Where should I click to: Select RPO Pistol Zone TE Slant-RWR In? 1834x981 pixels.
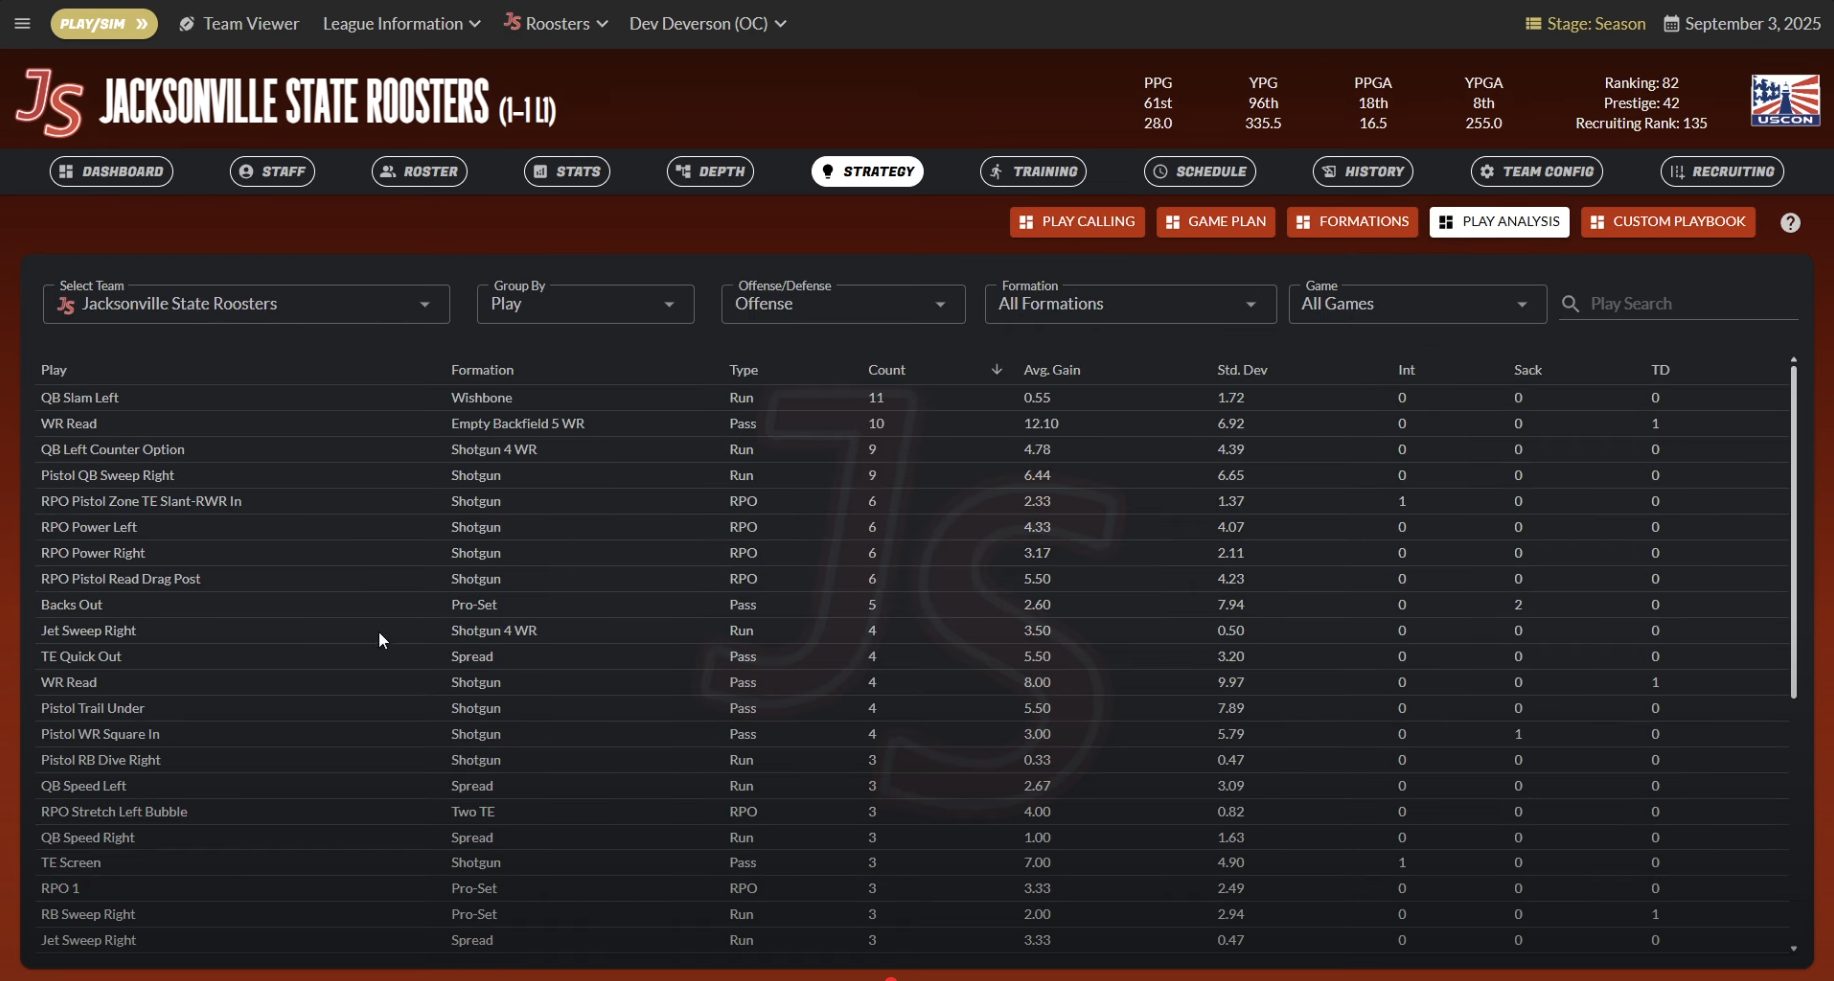(x=914, y=502)
